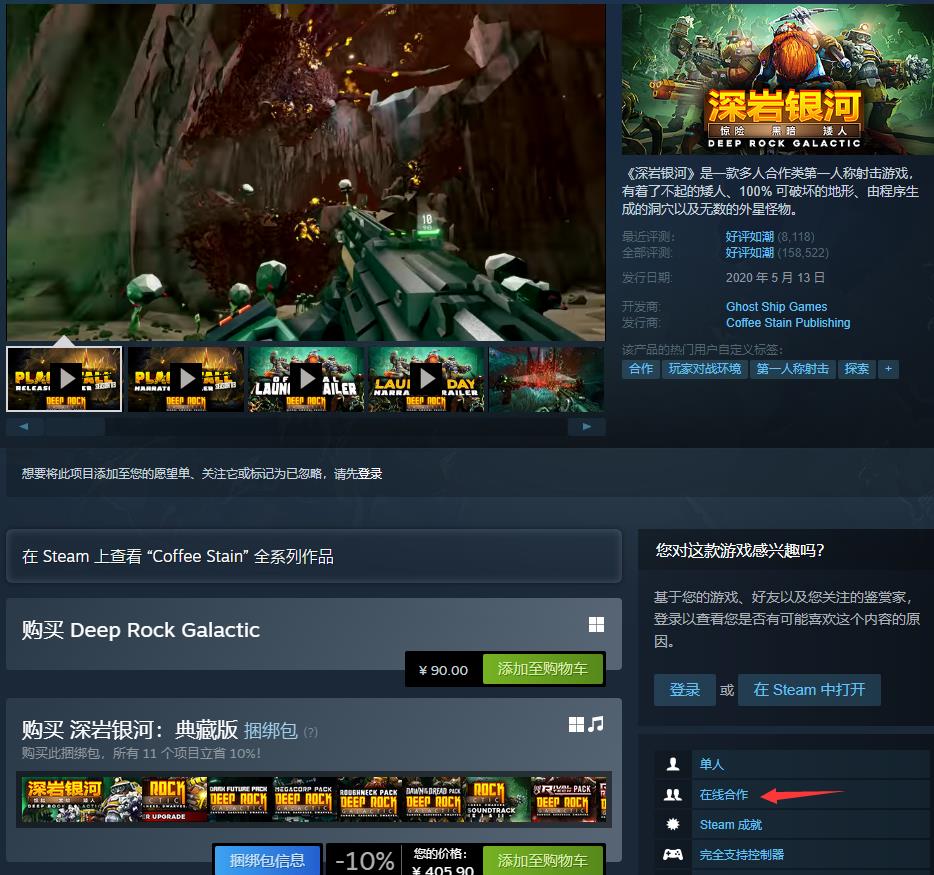Select the 探索 tag
The width and height of the screenshot is (934, 875).
pos(857,369)
